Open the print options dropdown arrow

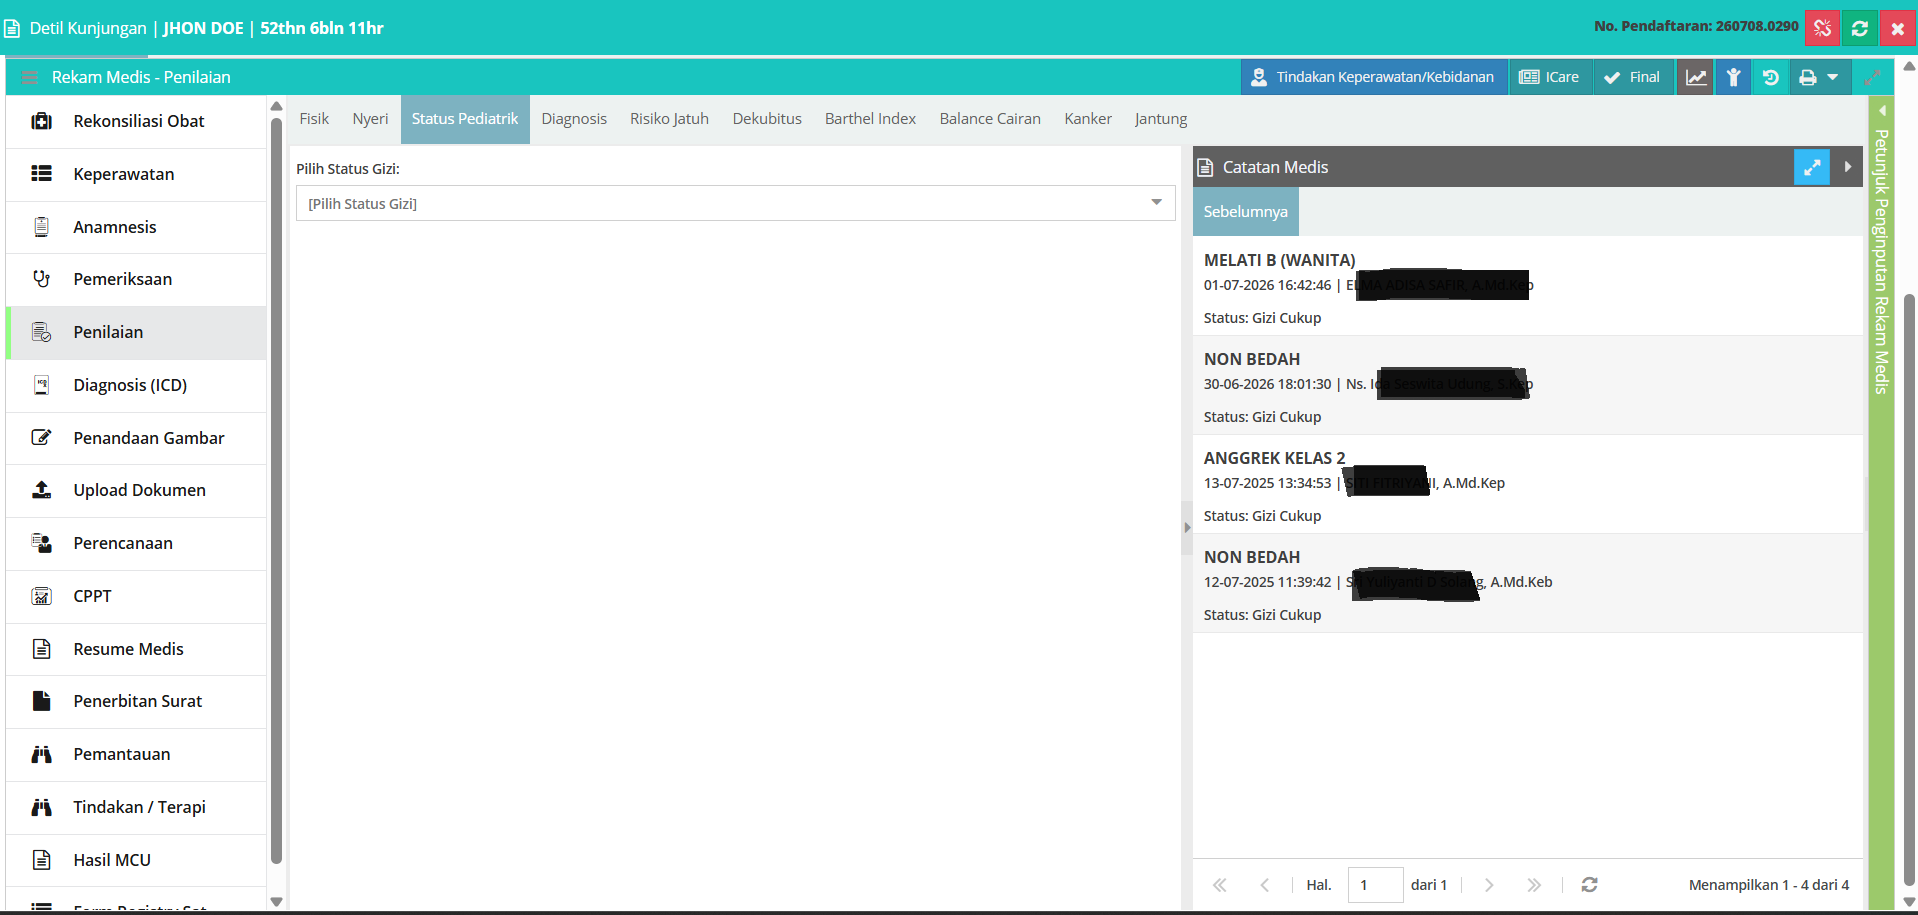point(1833,77)
